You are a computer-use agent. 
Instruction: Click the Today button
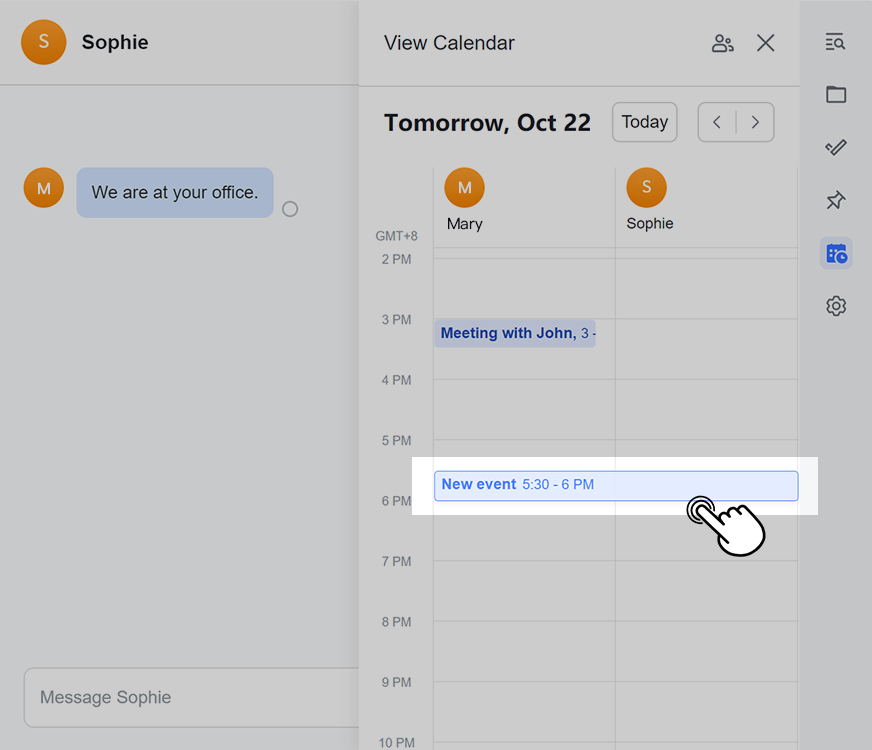pyautogui.click(x=644, y=122)
